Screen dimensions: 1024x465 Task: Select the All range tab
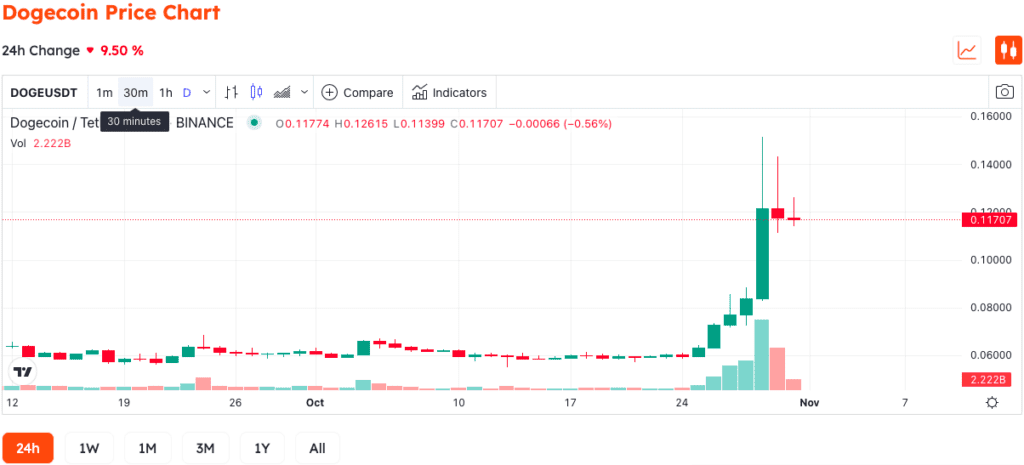pos(317,448)
